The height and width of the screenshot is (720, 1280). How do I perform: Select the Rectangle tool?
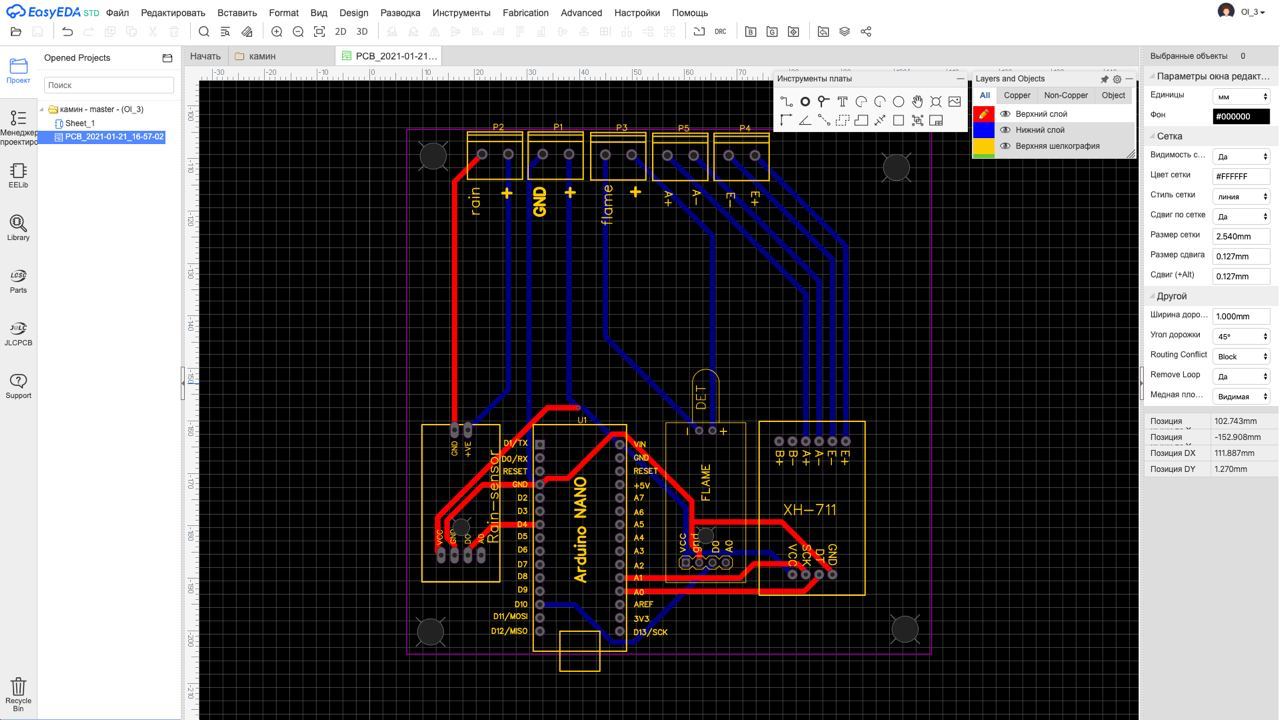tap(898, 120)
